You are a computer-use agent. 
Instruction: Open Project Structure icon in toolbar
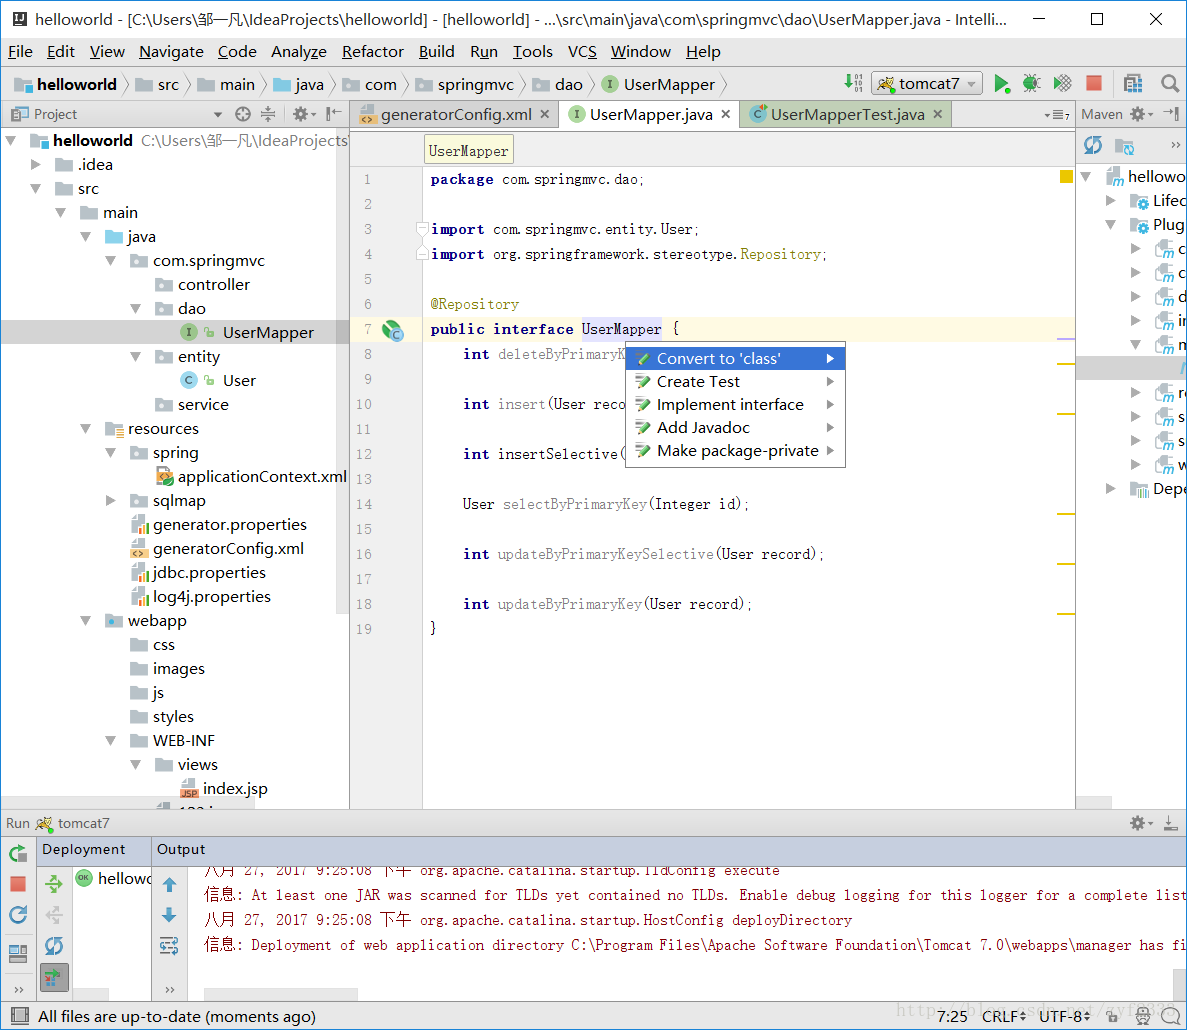1132,83
